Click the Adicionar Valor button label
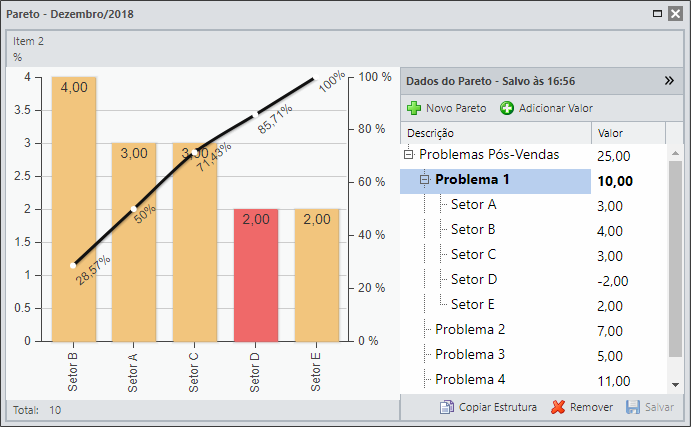The height and width of the screenshot is (427, 691). 556,108
